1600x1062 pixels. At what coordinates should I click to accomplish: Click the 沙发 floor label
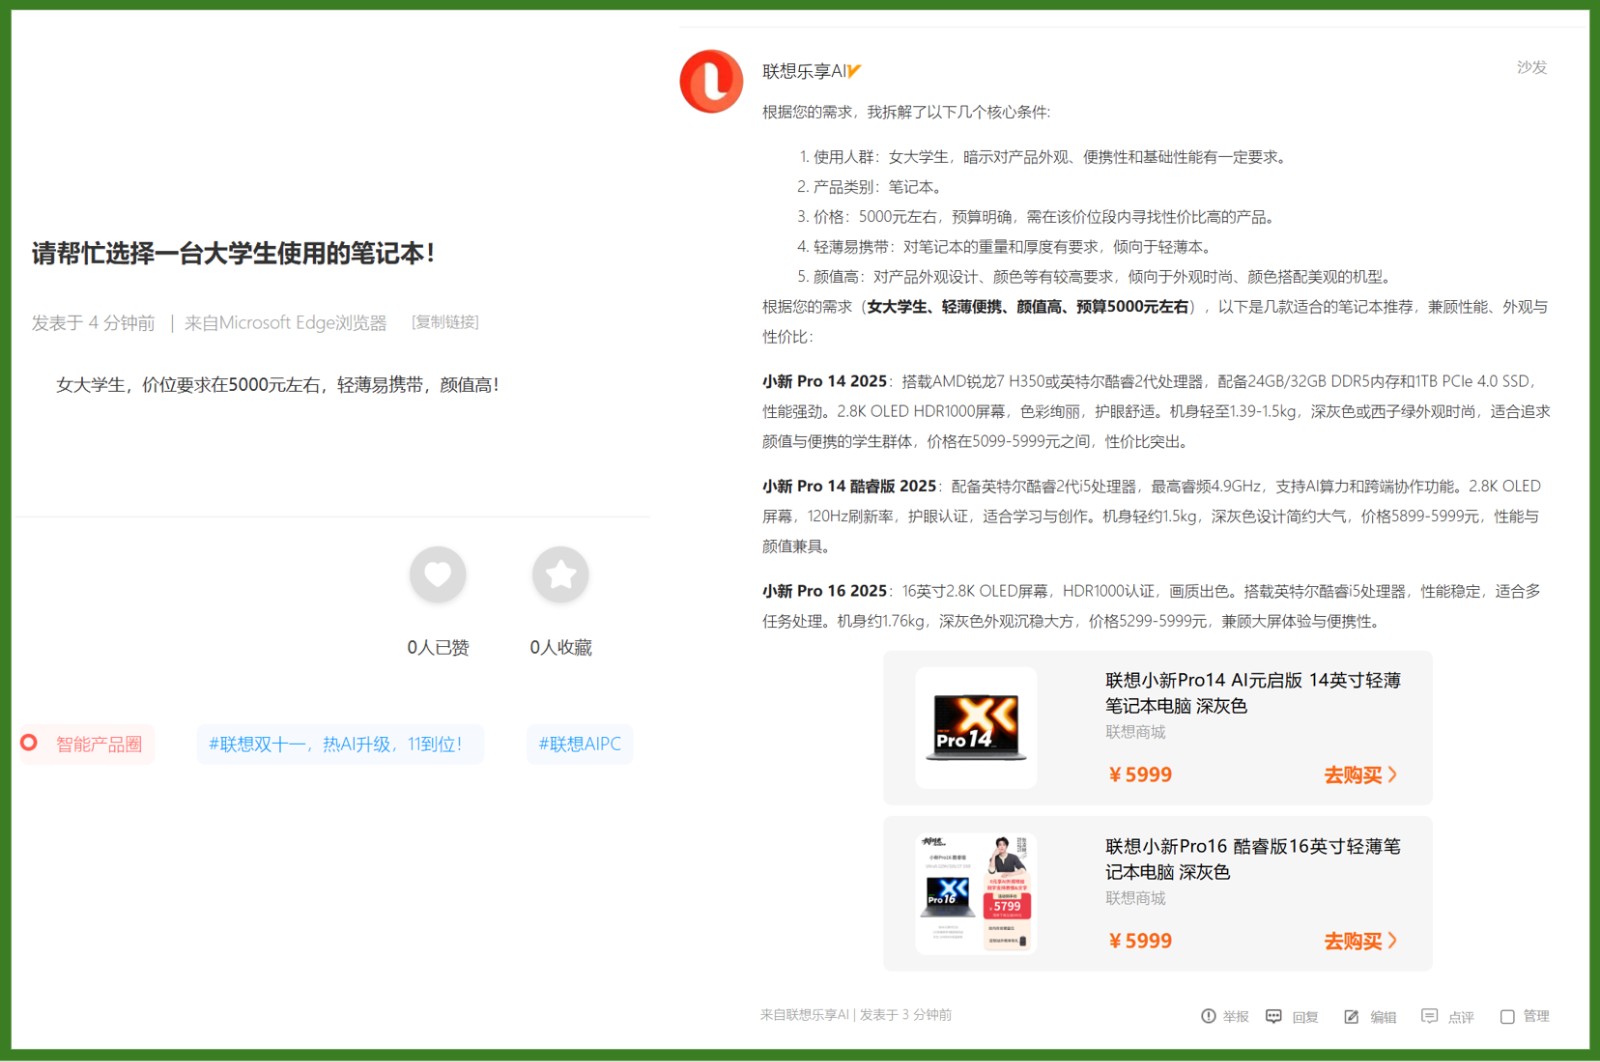[x=1531, y=67]
